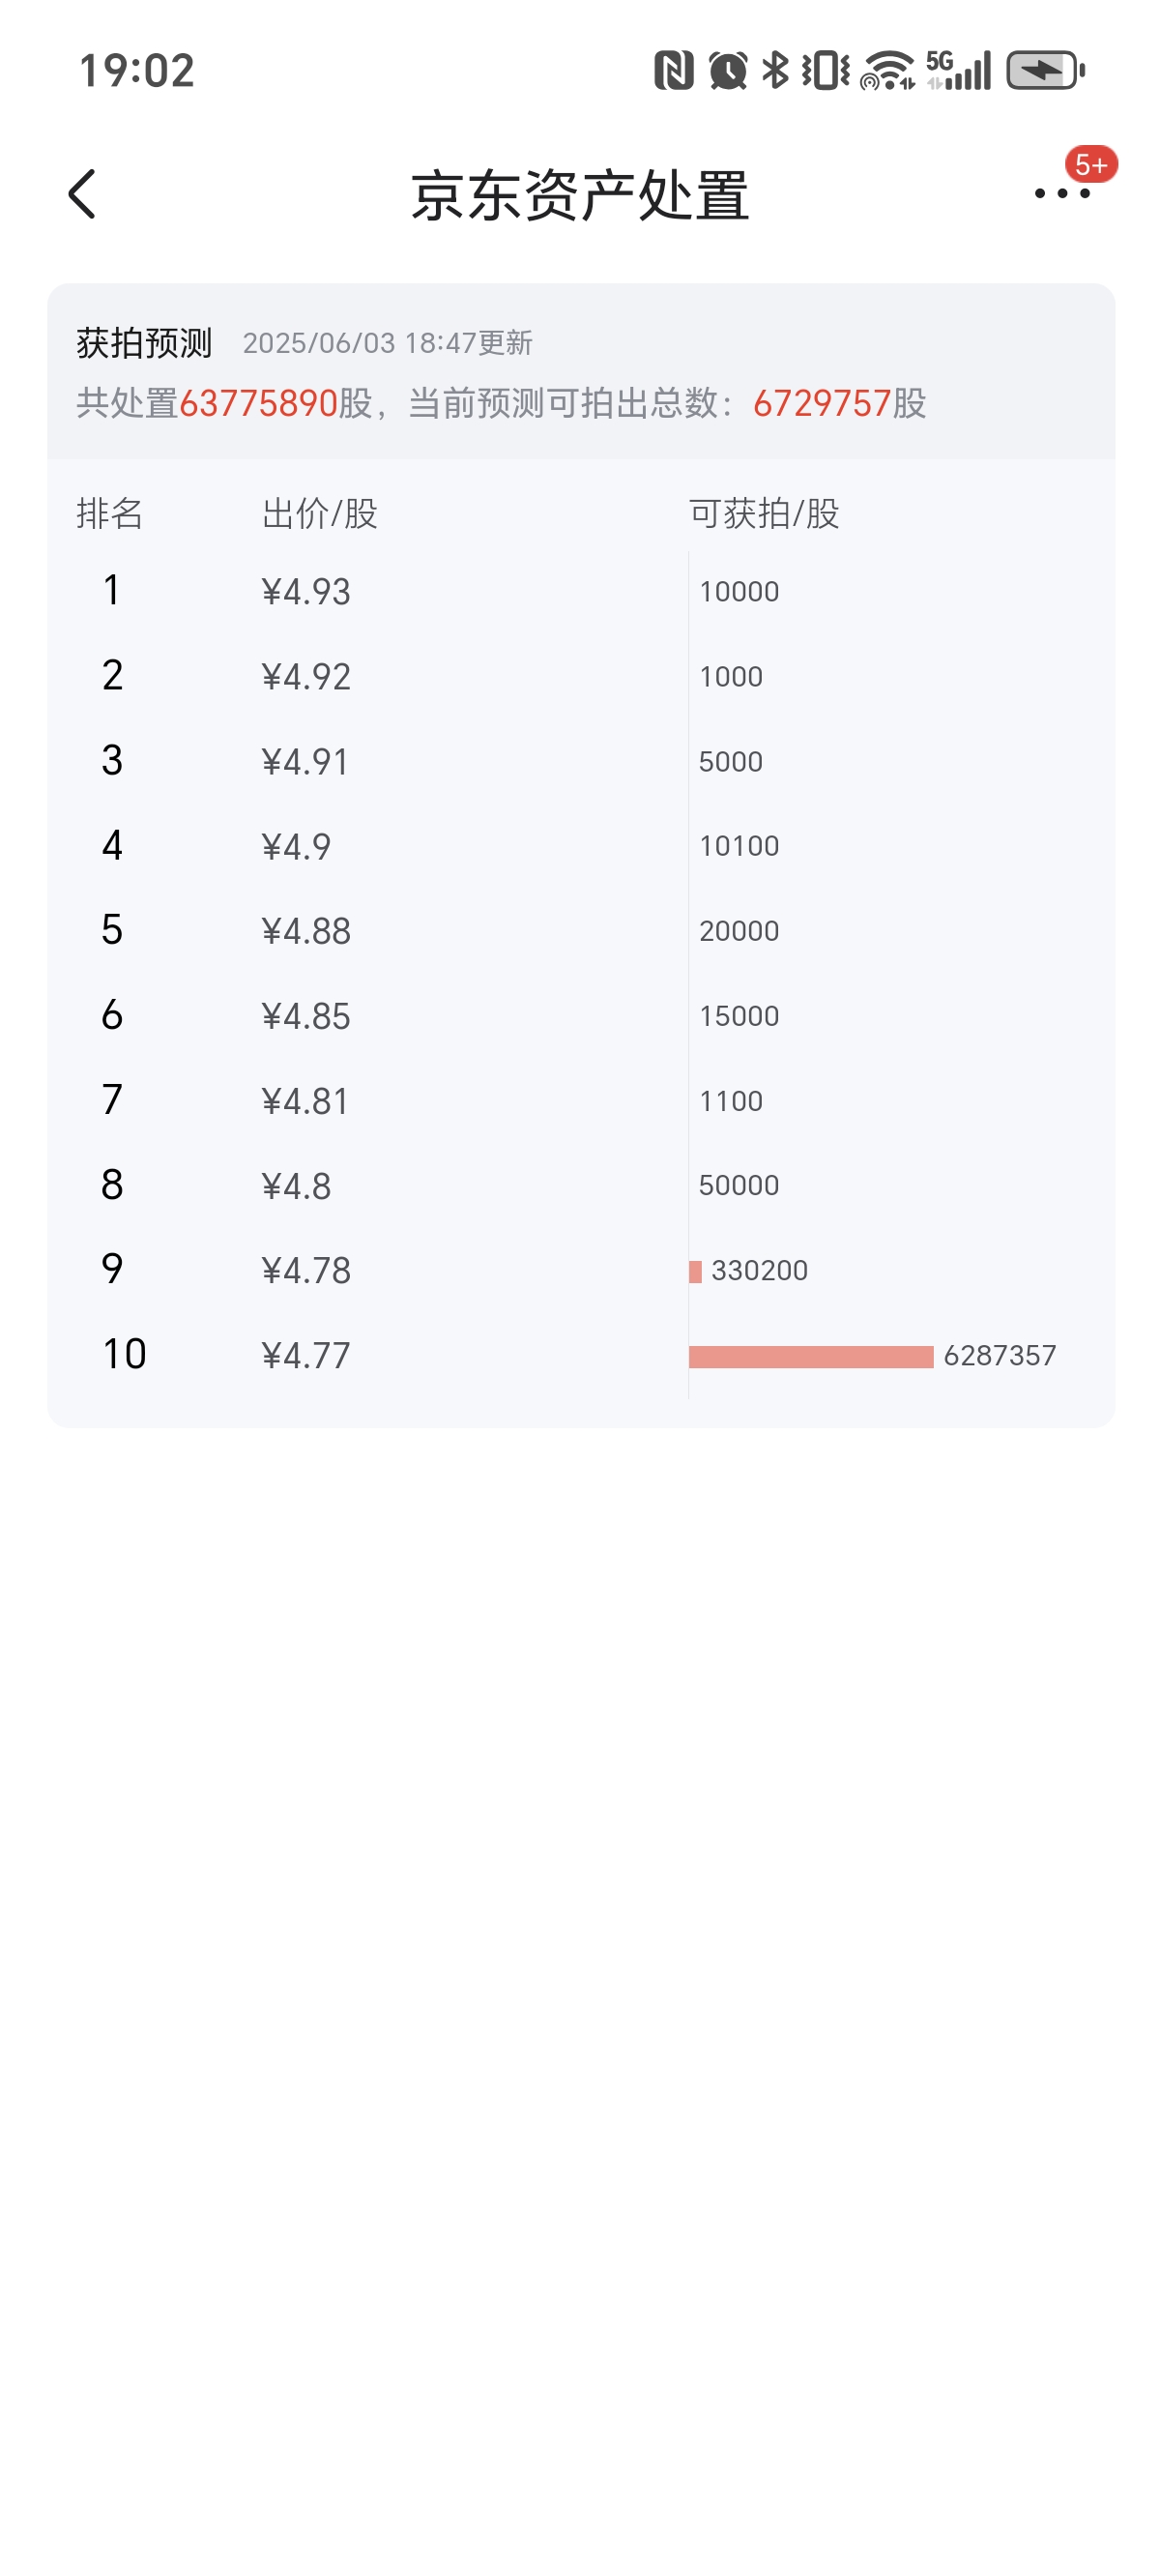Tap the 京东资产处置 page title
Image resolution: width=1160 pixels, height=2576 pixels.
click(x=580, y=195)
